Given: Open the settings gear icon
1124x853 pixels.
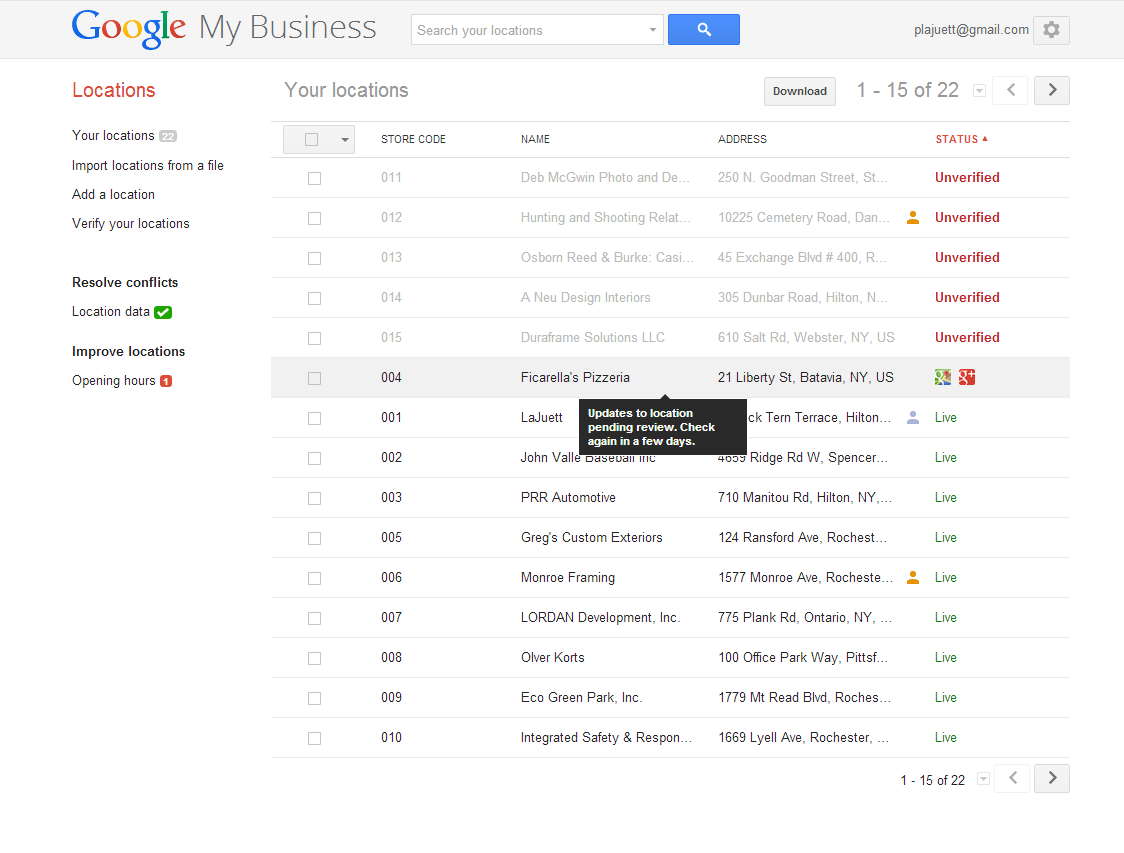Looking at the screenshot, I should [x=1051, y=30].
